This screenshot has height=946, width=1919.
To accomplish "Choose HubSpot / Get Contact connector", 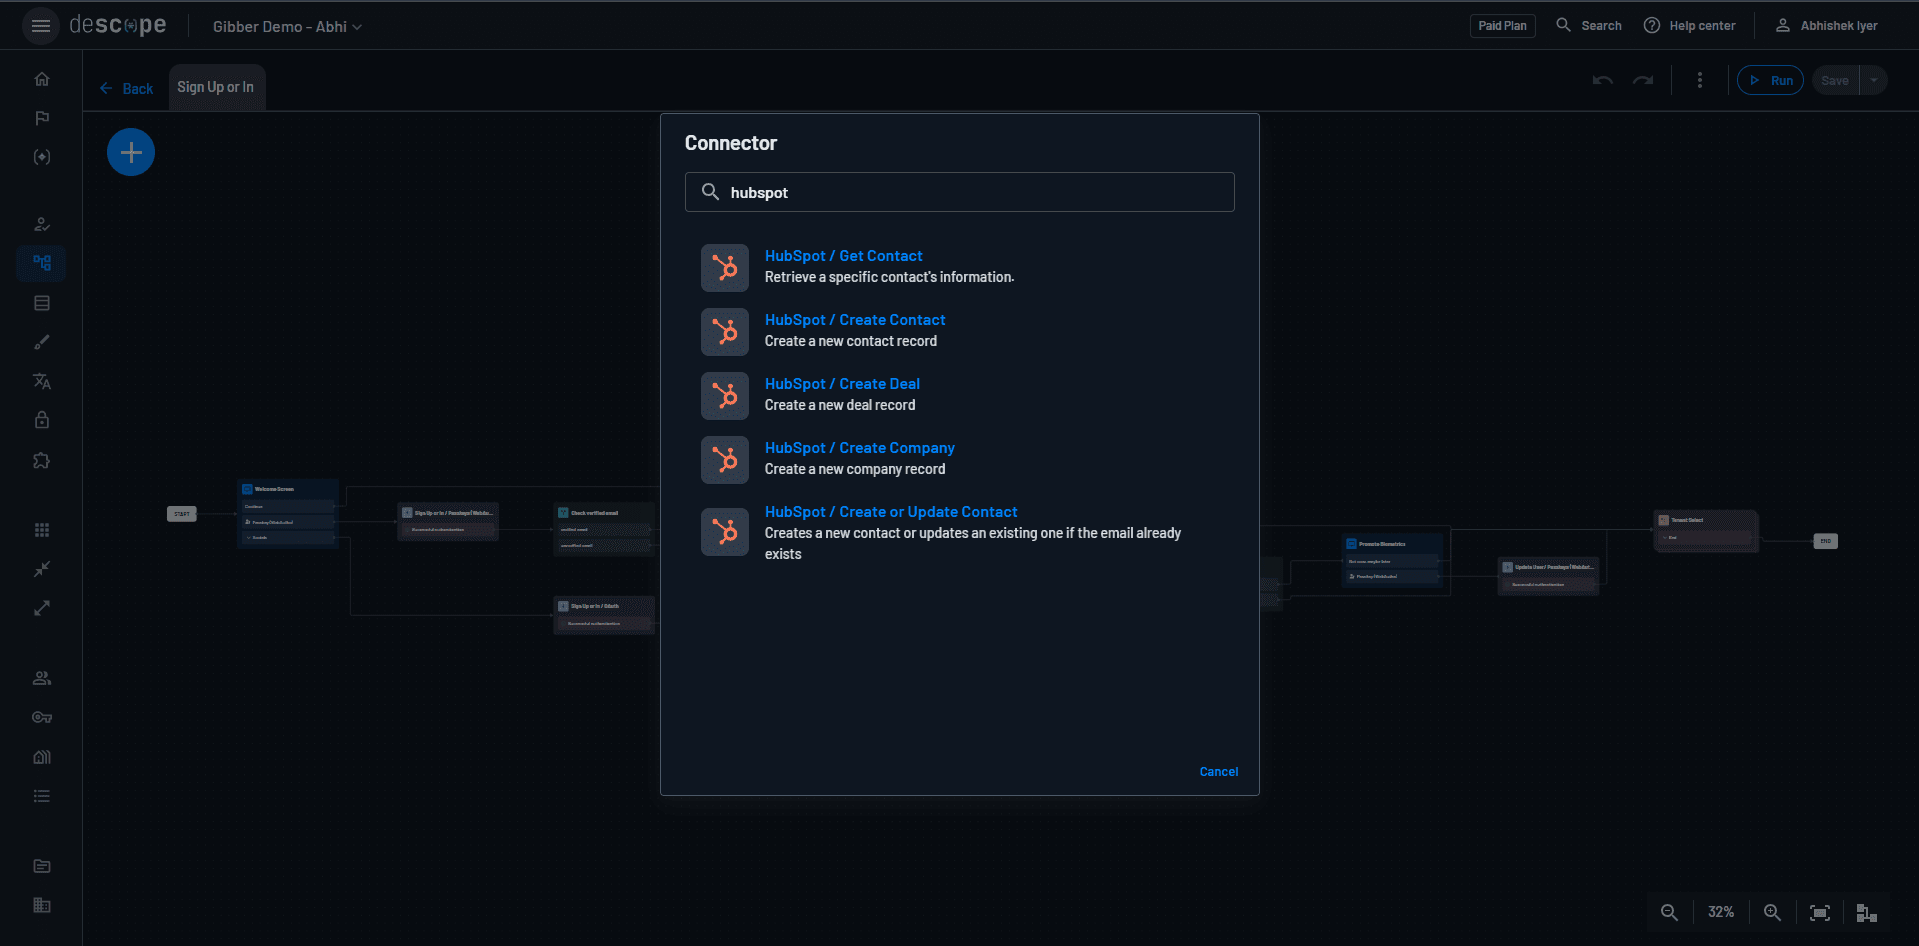I will (960, 267).
